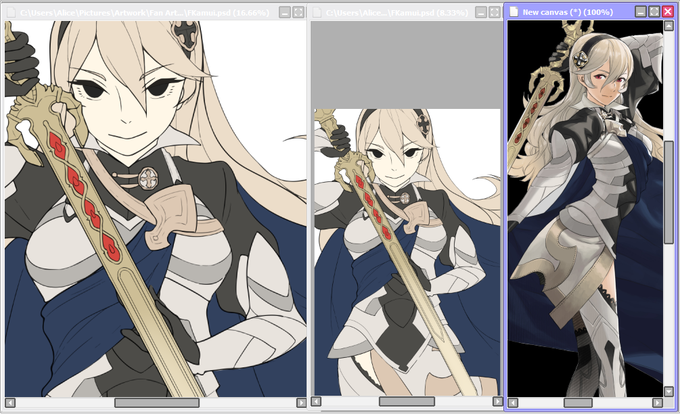The width and height of the screenshot is (680, 414).
Task: Minimize the New canvas window
Action: click(641, 12)
